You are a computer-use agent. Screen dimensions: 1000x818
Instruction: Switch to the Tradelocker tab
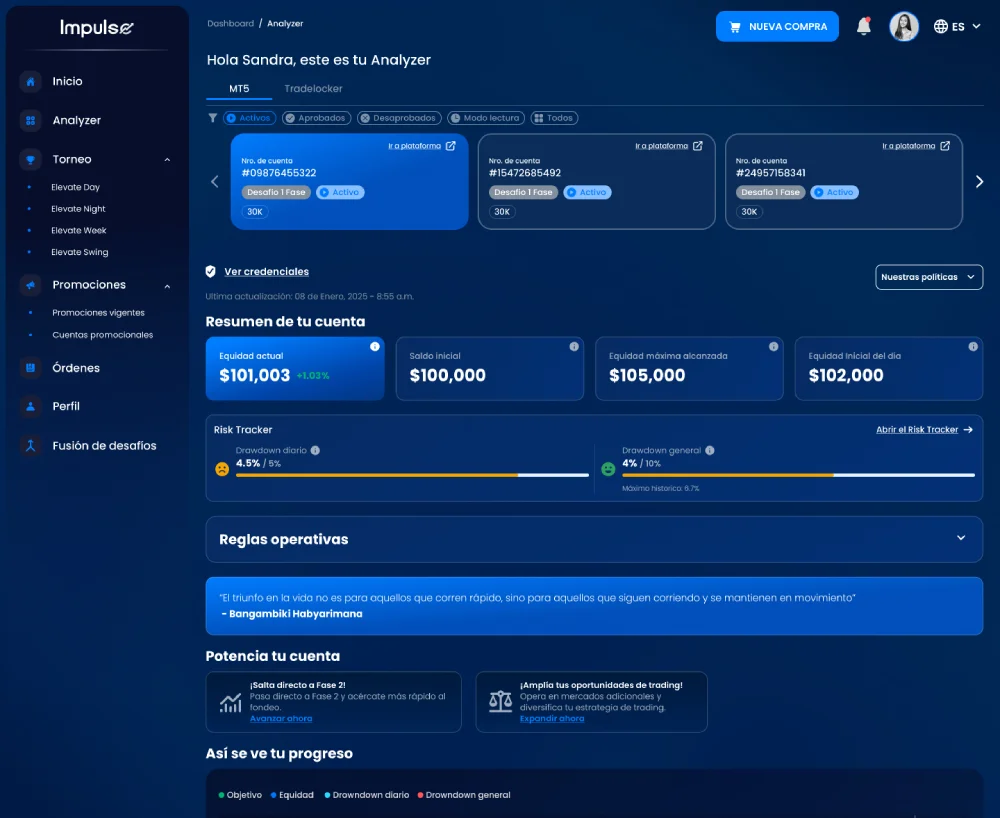[x=313, y=89]
